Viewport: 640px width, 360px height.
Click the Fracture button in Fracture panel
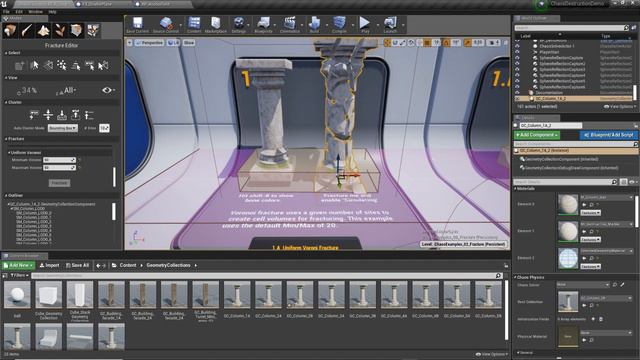[60, 183]
